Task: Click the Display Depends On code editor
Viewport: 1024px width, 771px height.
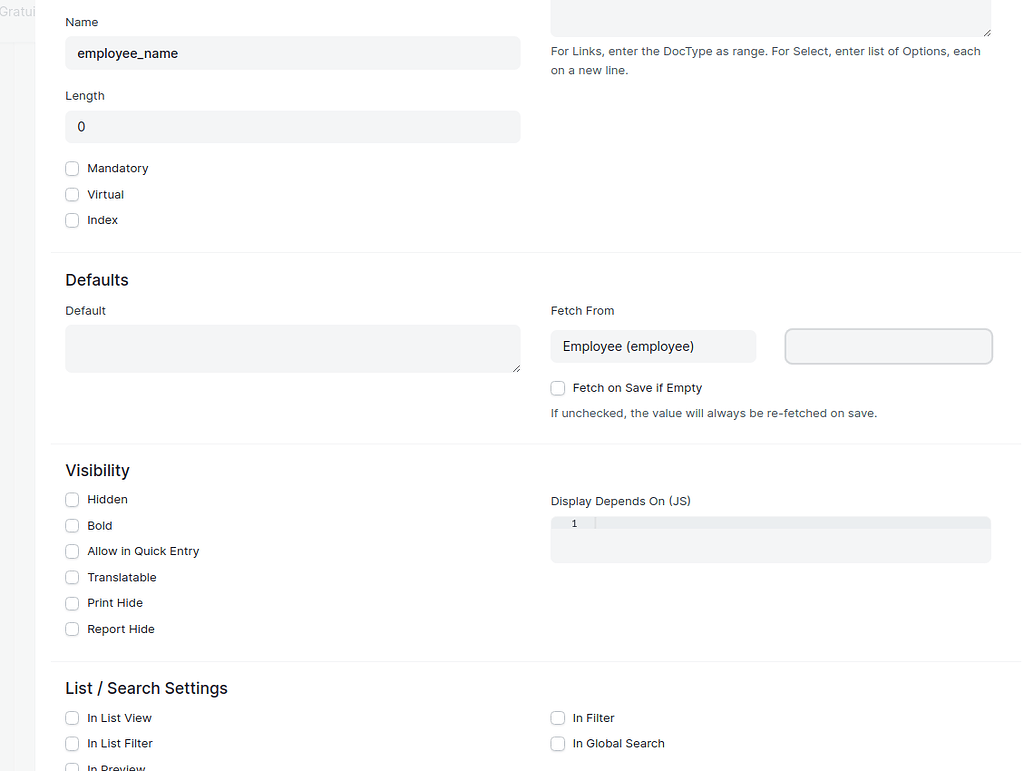Action: [x=771, y=540]
